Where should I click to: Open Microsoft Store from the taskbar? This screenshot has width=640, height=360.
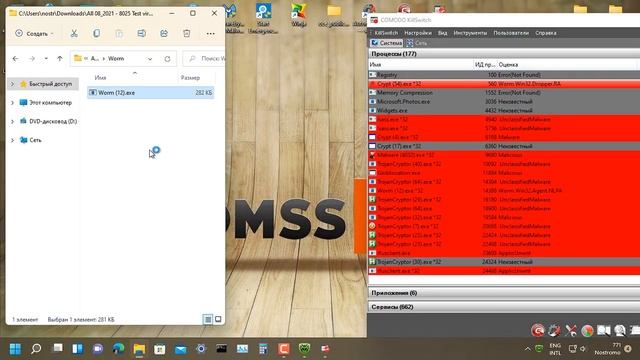click(160, 349)
